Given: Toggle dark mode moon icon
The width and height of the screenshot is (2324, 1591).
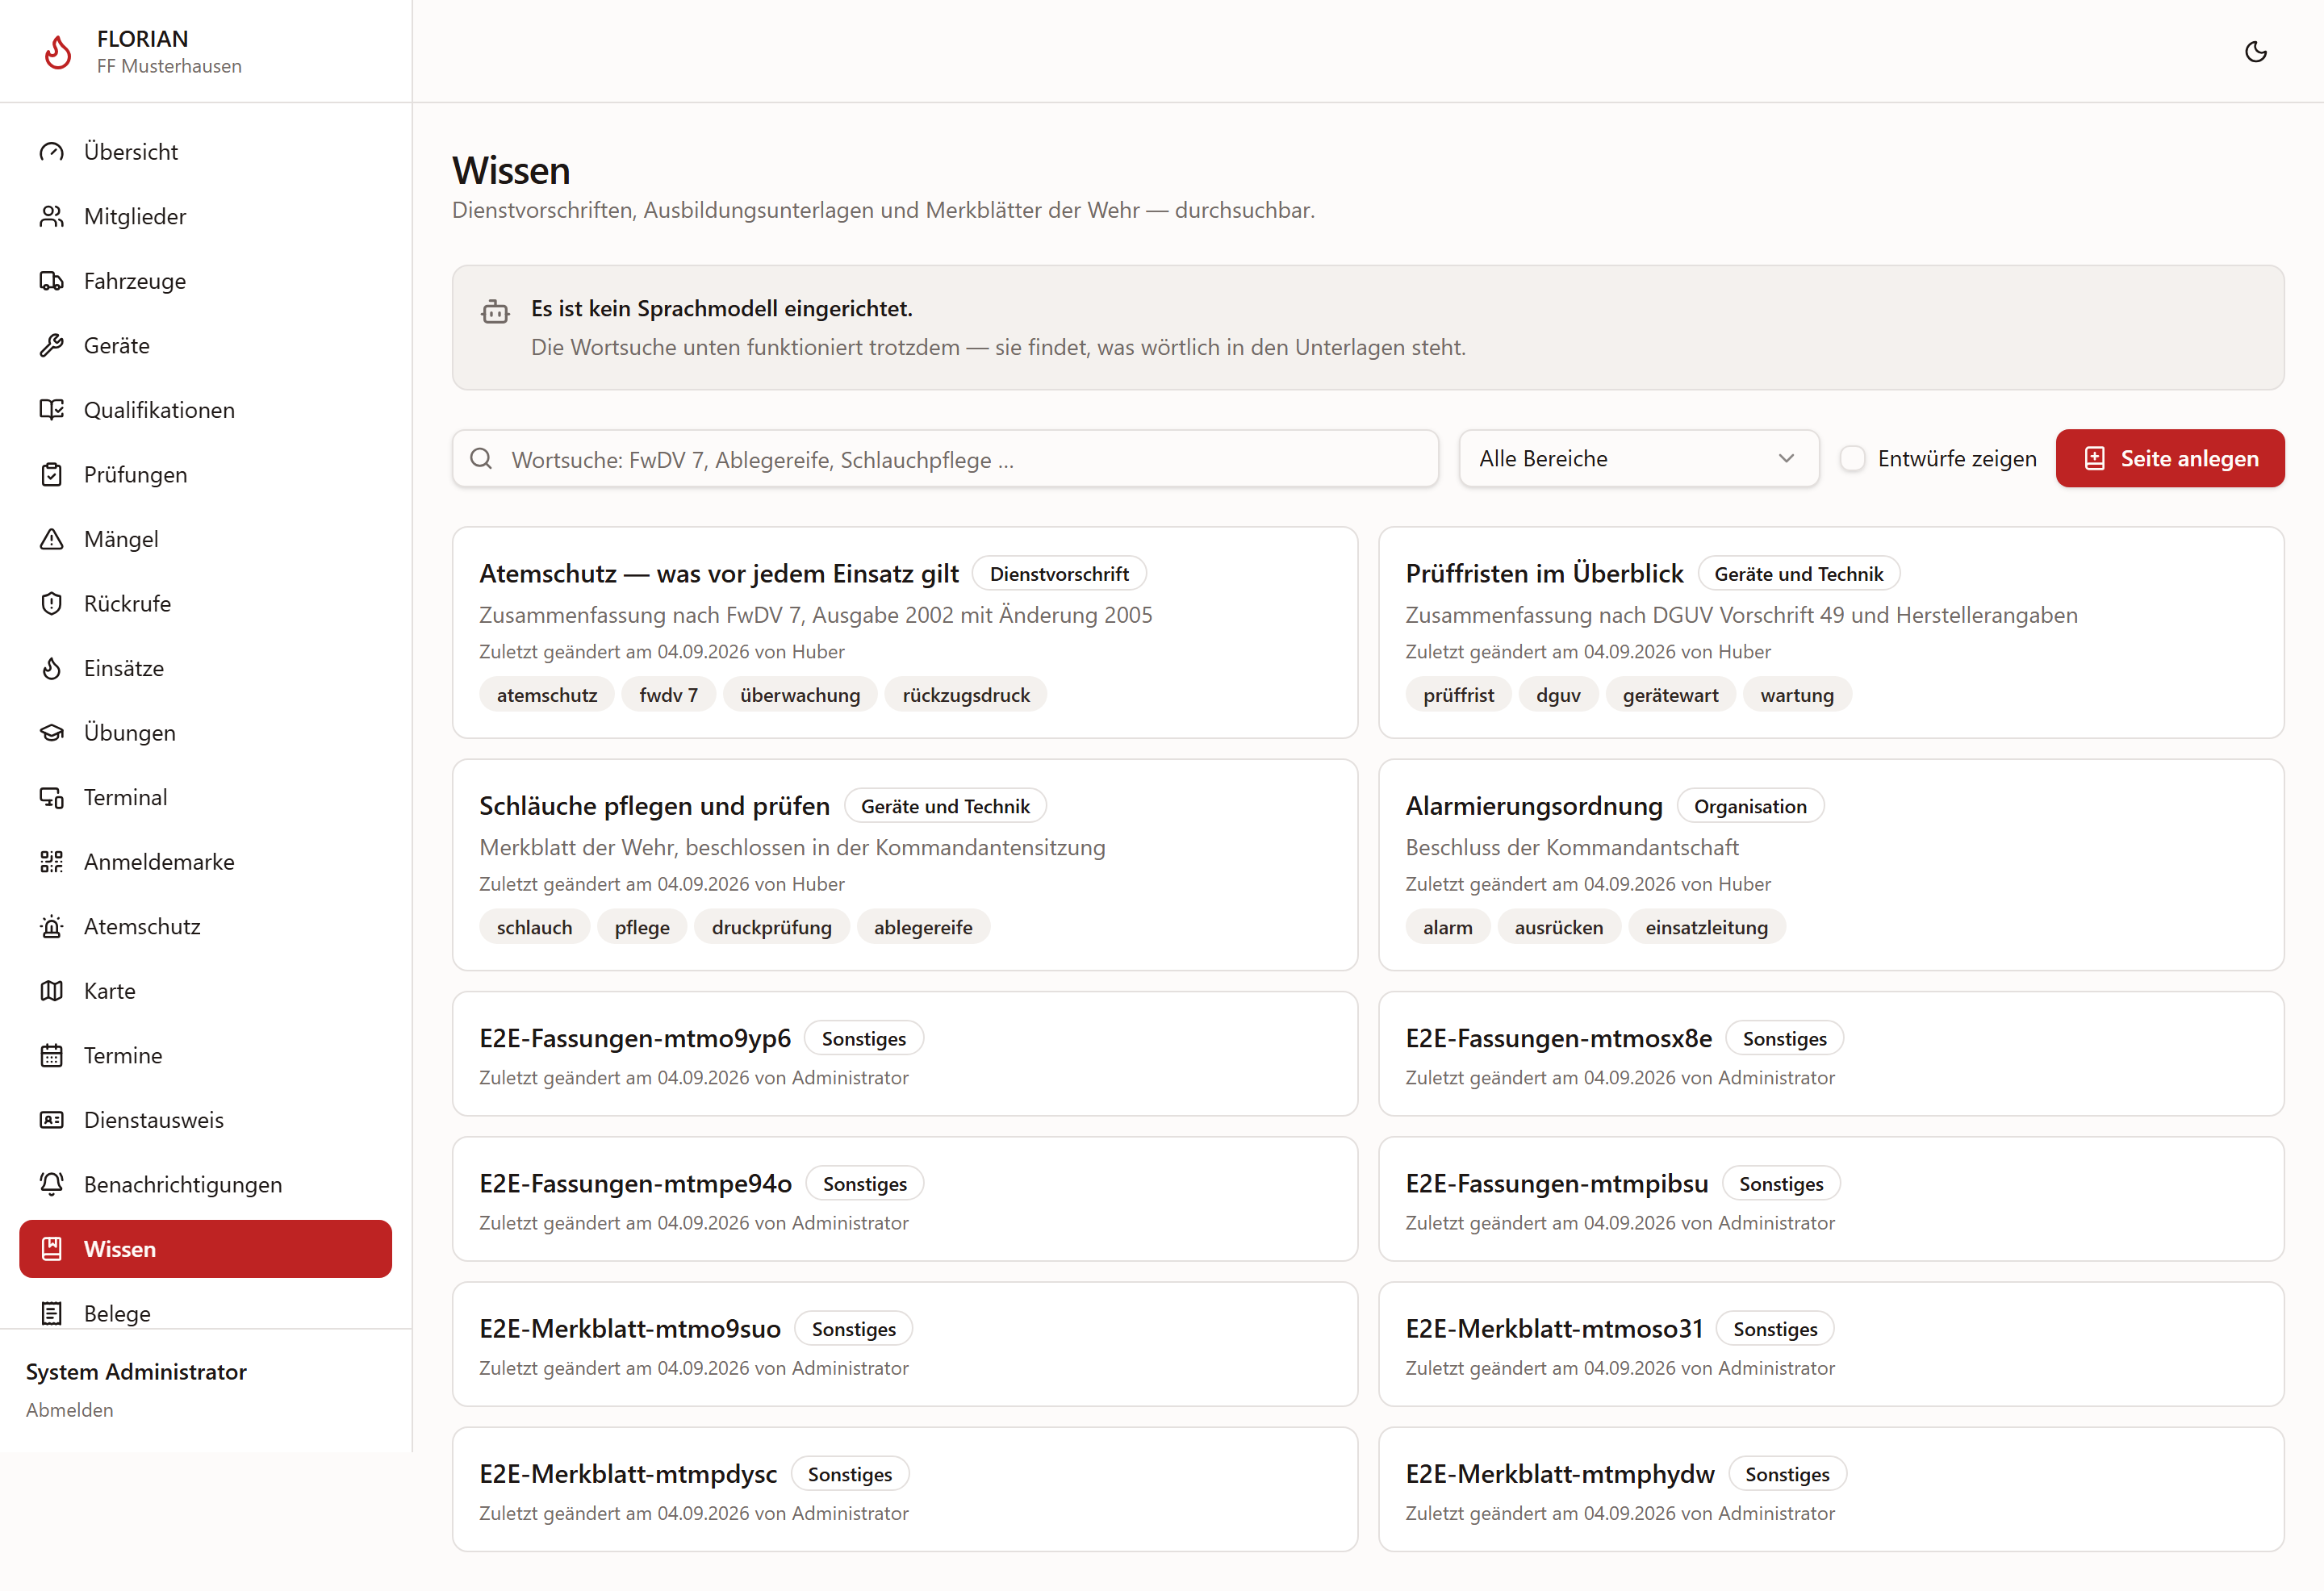Looking at the screenshot, I should click(x=2255, y=52).
